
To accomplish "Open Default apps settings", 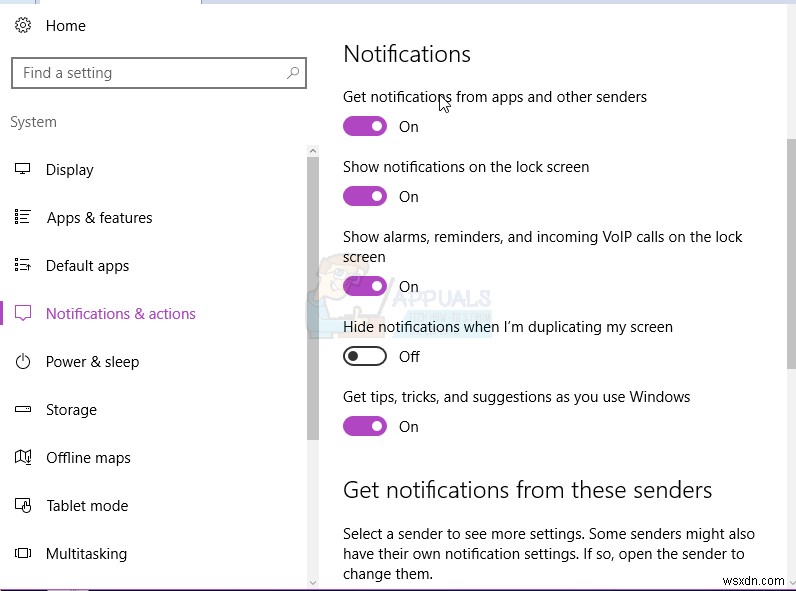I will tap(87, 266).
